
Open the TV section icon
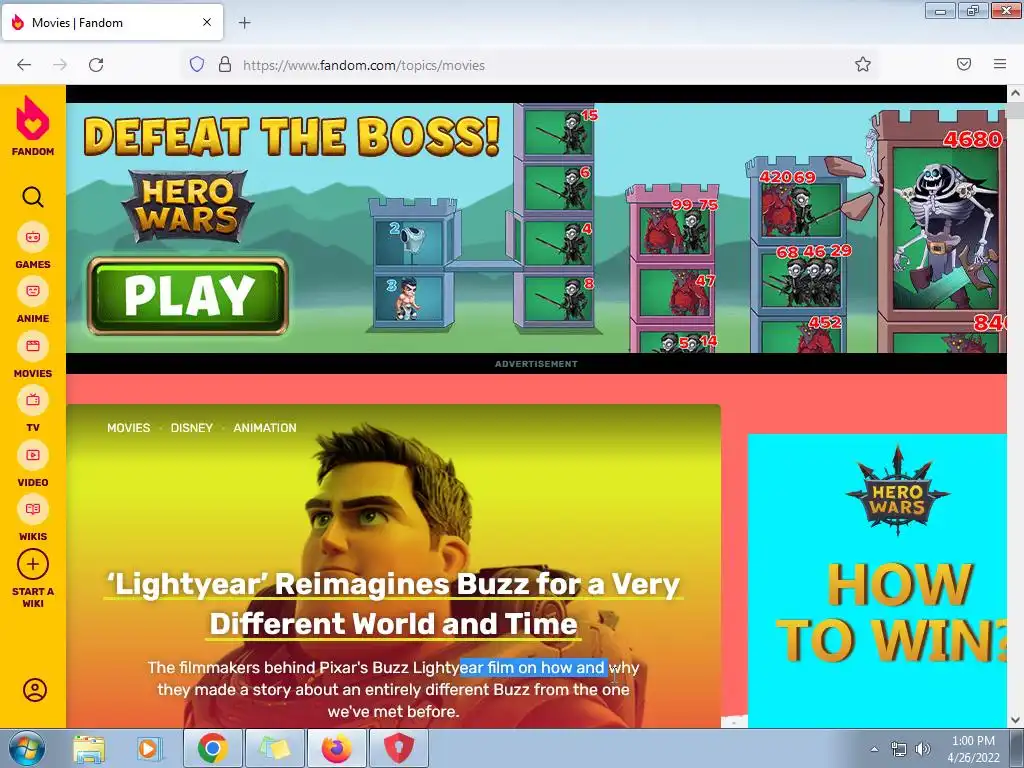pyautogui.click(x=33, y=400)
